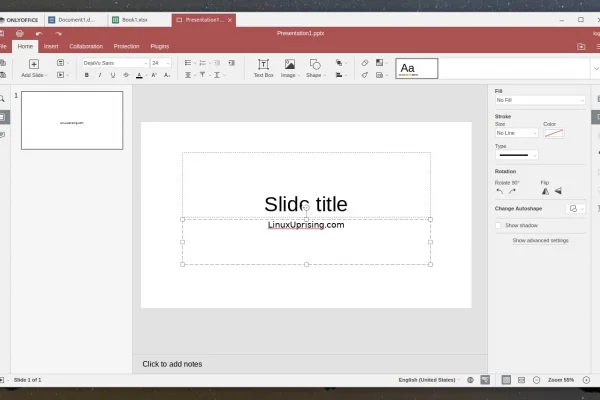Image resolution: width=600 pixels, height=400 pixels.
Task: Click the redo arrow
Action: click(58, 34)
